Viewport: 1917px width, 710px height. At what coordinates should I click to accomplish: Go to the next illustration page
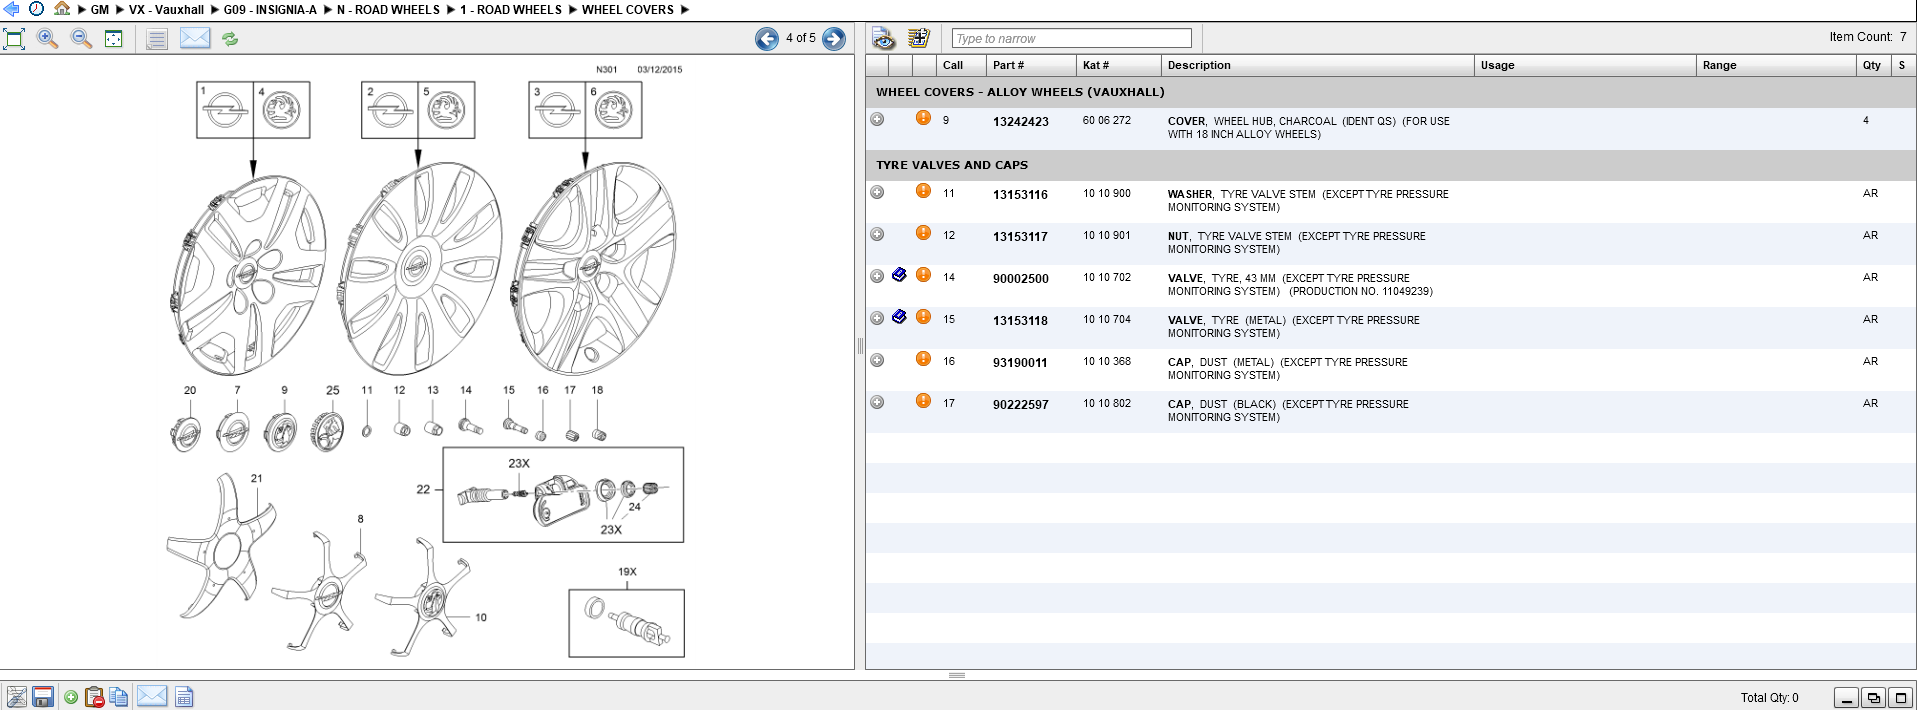[x=834, y=39]
